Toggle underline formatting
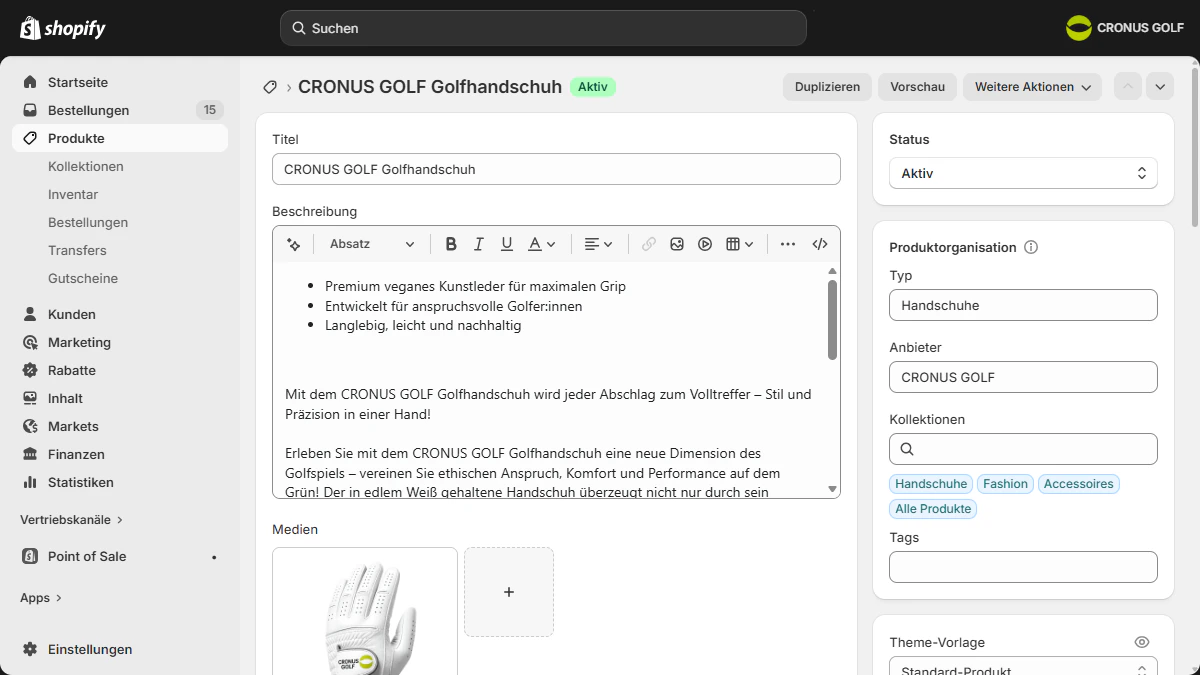 click(x=507, y=244)
